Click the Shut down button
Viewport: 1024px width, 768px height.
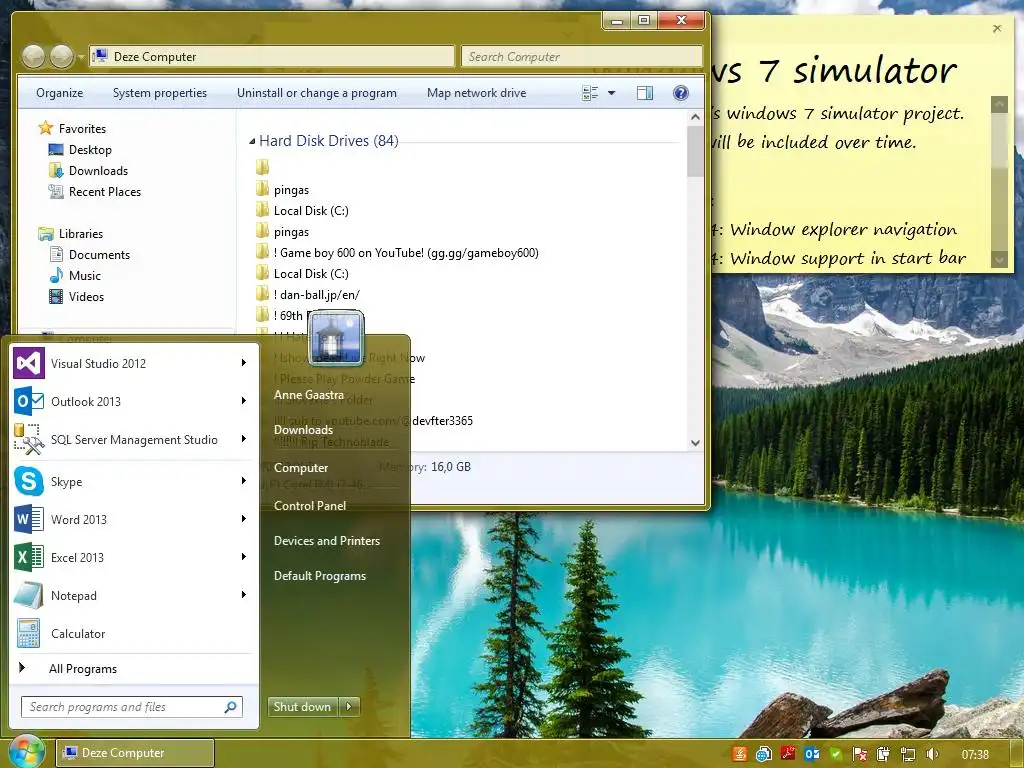click(x=302, y=706)
